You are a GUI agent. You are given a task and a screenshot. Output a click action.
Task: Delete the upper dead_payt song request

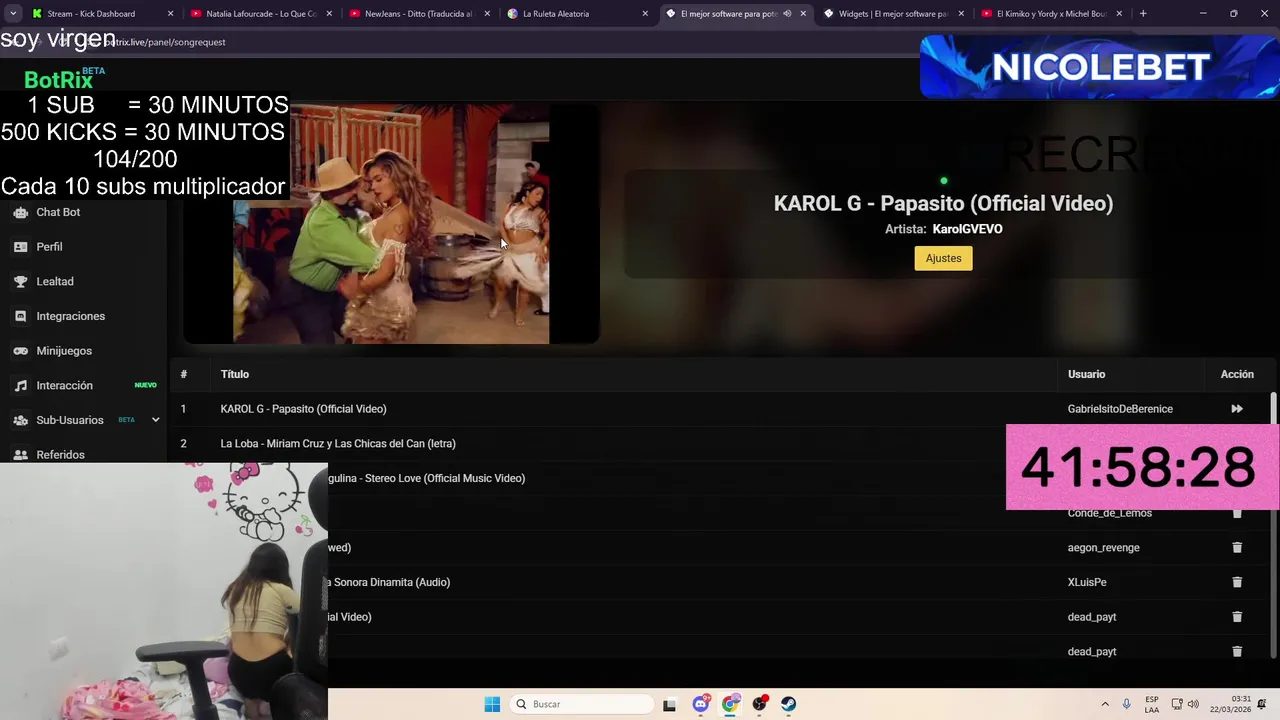click(1237, 617)
